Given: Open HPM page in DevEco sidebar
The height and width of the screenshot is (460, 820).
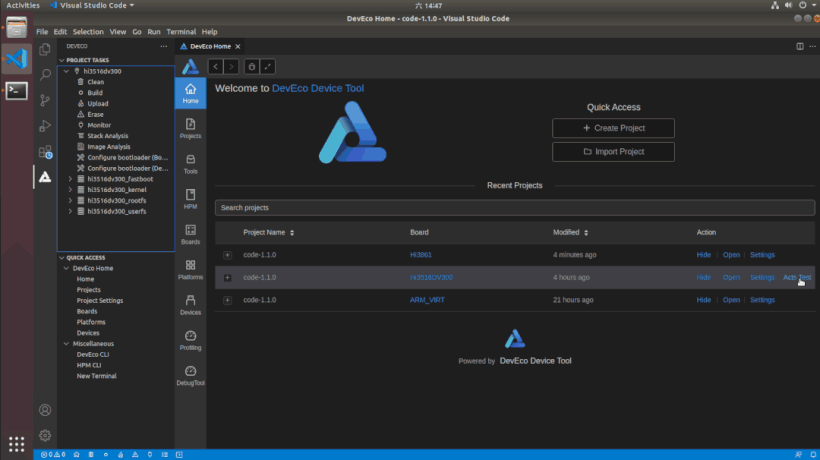Looking at the screenshot, I should click(190, 199).
